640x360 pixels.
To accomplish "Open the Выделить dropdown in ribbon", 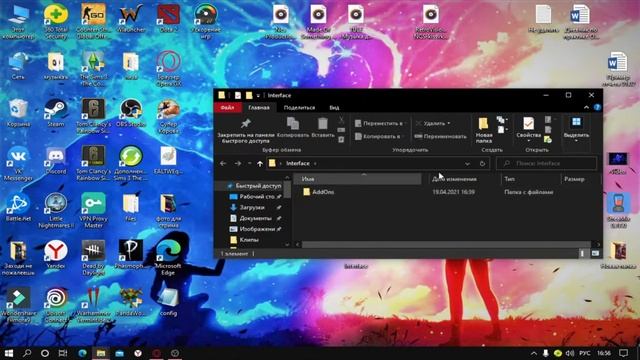I will point(576,130).
